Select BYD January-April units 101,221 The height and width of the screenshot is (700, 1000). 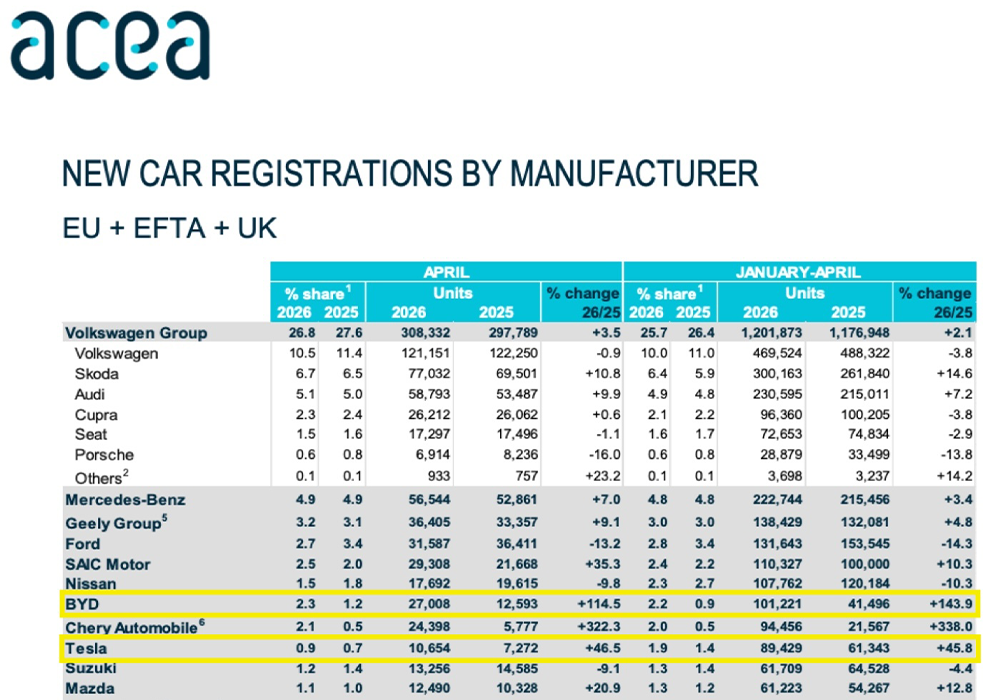[777, 604]
